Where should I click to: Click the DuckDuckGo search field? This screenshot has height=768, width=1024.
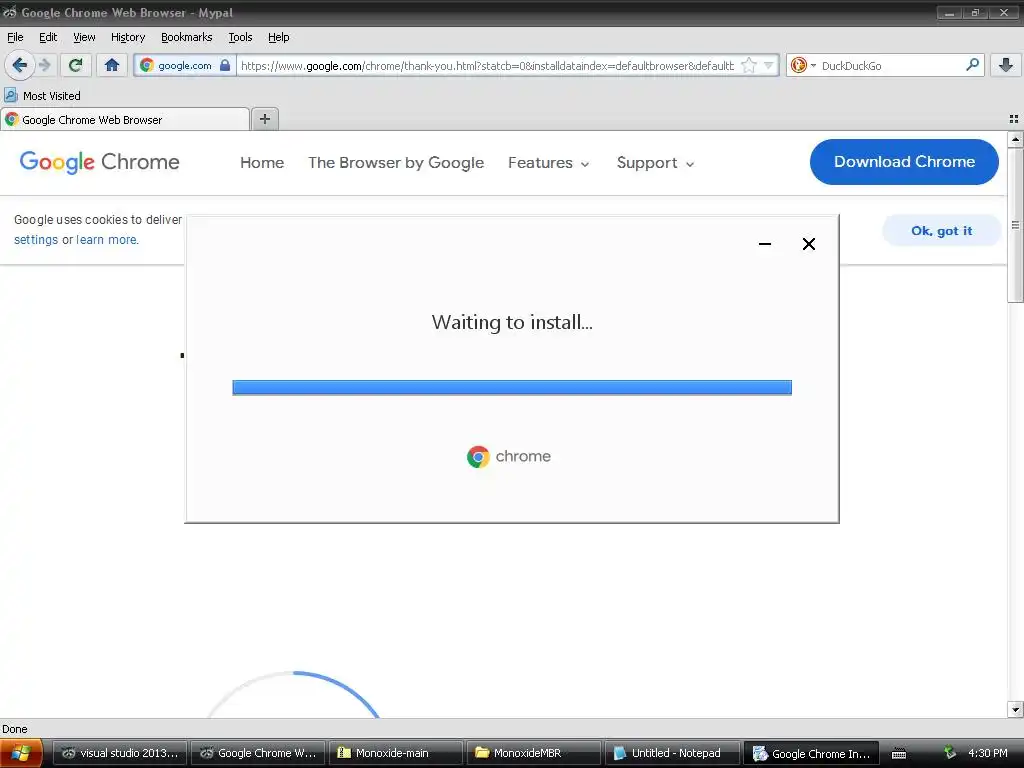891,65
